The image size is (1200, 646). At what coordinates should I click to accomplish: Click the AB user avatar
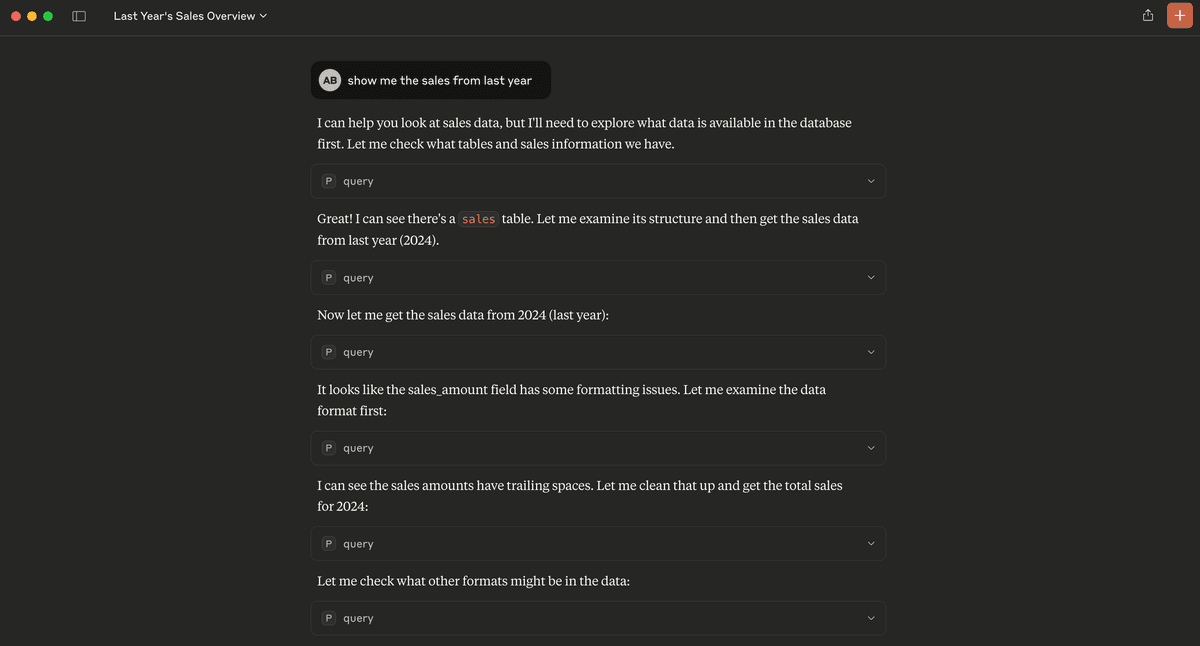pos(329,81)
